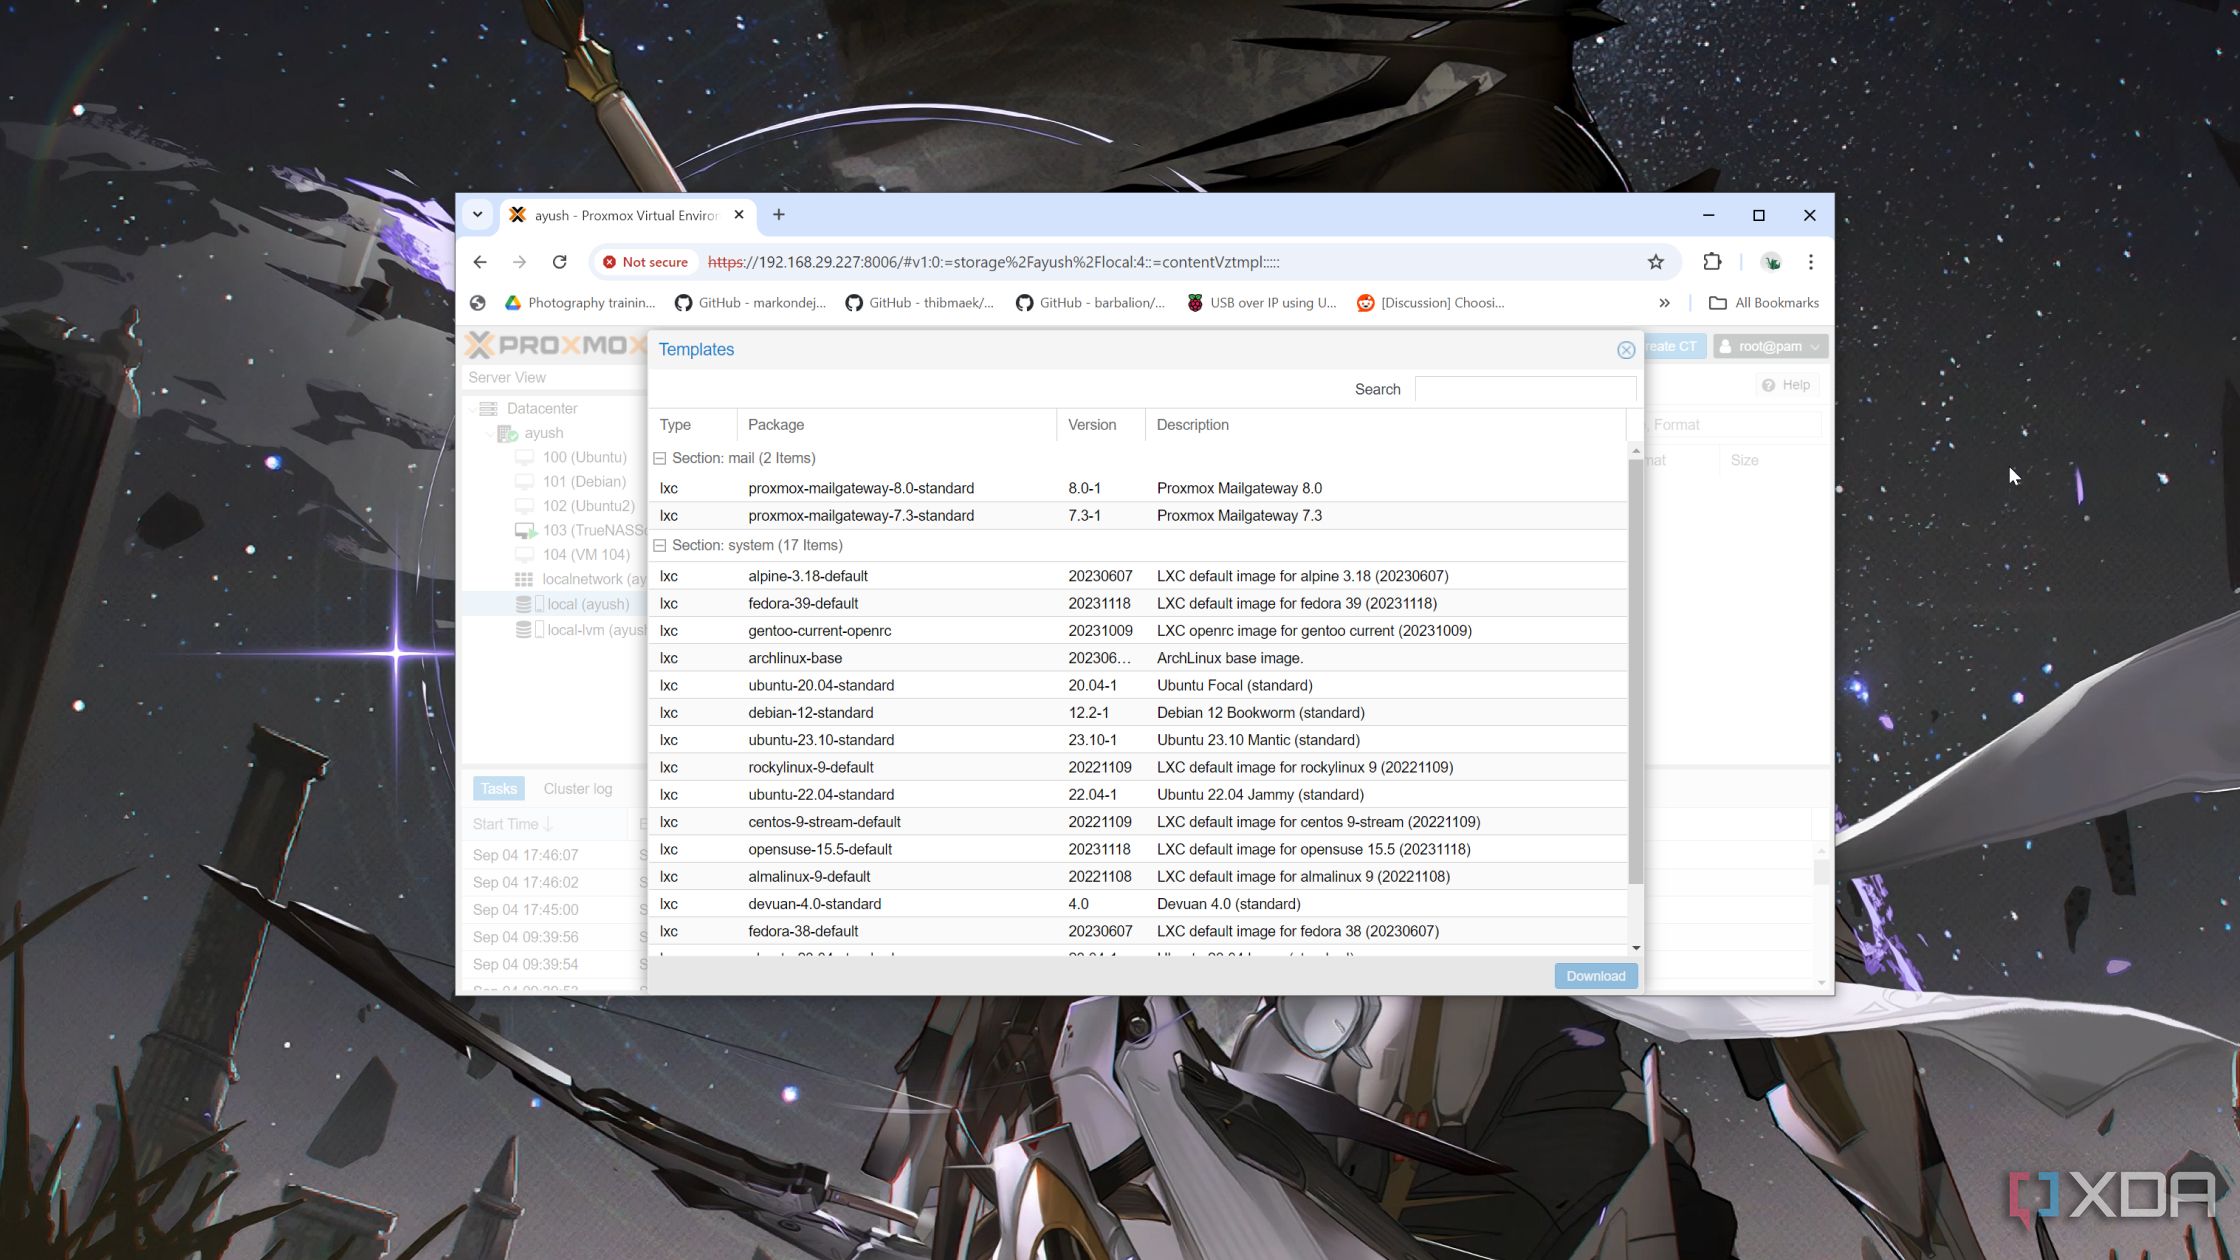Click the Search field in the Templates dialog
Image resolution: width=2240 pixels, height=1260 pixels.
pyautogui.click(x=1525, y=389)
